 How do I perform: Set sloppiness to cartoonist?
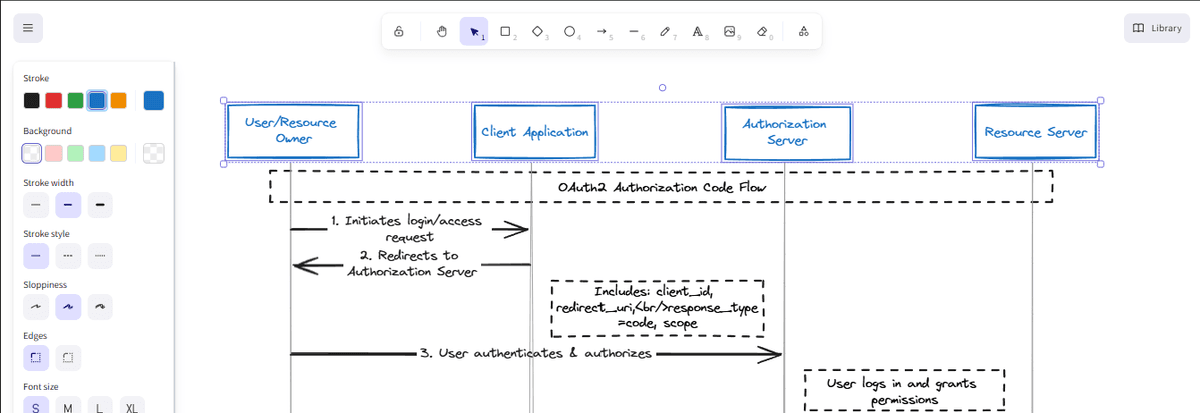click(x=100, y=307)
